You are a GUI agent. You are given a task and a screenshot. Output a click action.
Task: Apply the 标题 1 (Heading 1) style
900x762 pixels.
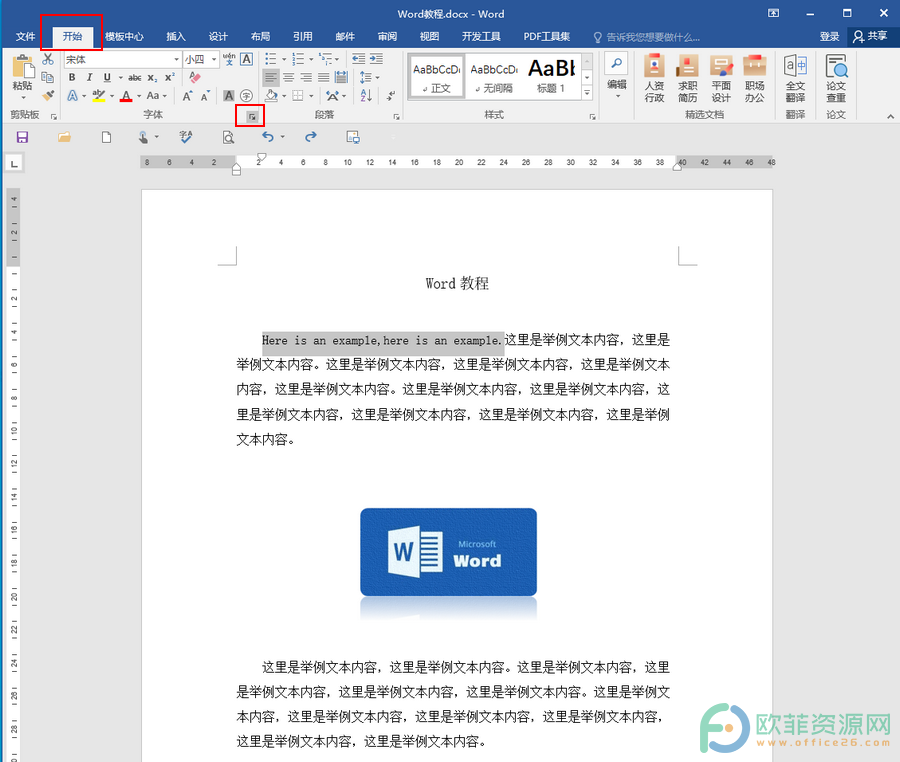click(551, 77)
